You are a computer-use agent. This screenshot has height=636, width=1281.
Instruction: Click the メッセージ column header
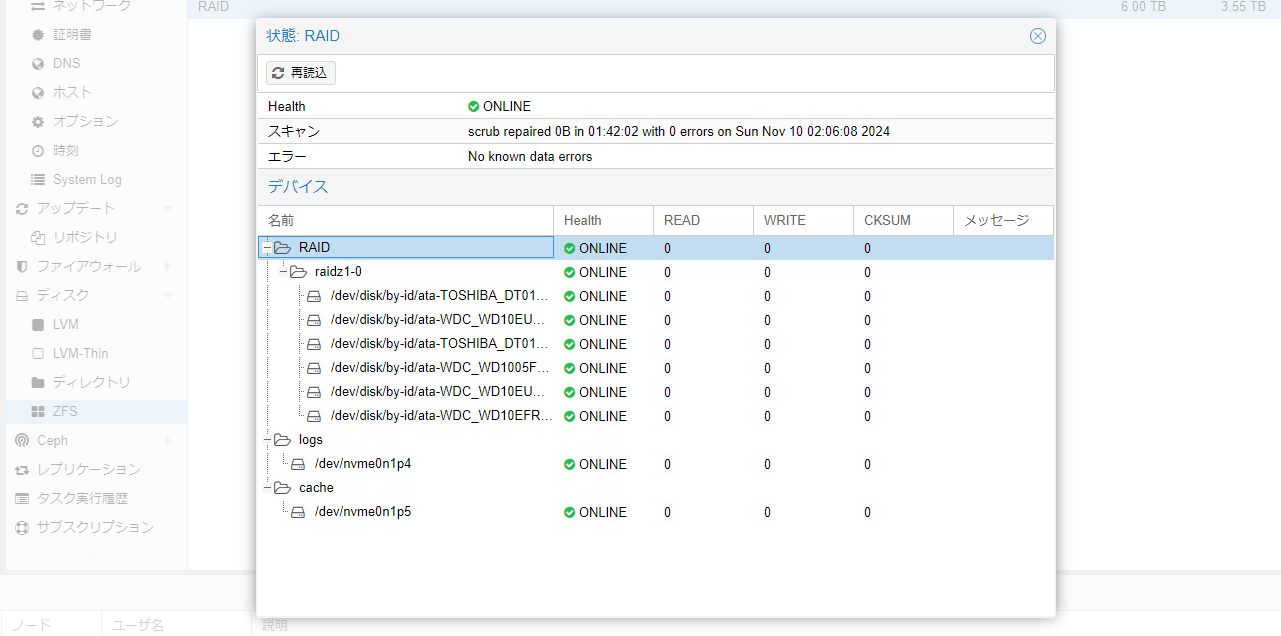[x=1003, y=220]
